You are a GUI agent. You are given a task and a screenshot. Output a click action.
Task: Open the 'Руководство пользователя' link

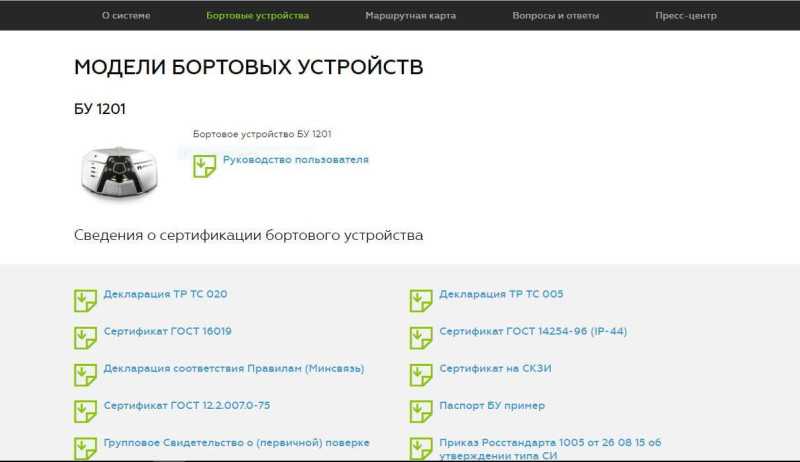296,160
